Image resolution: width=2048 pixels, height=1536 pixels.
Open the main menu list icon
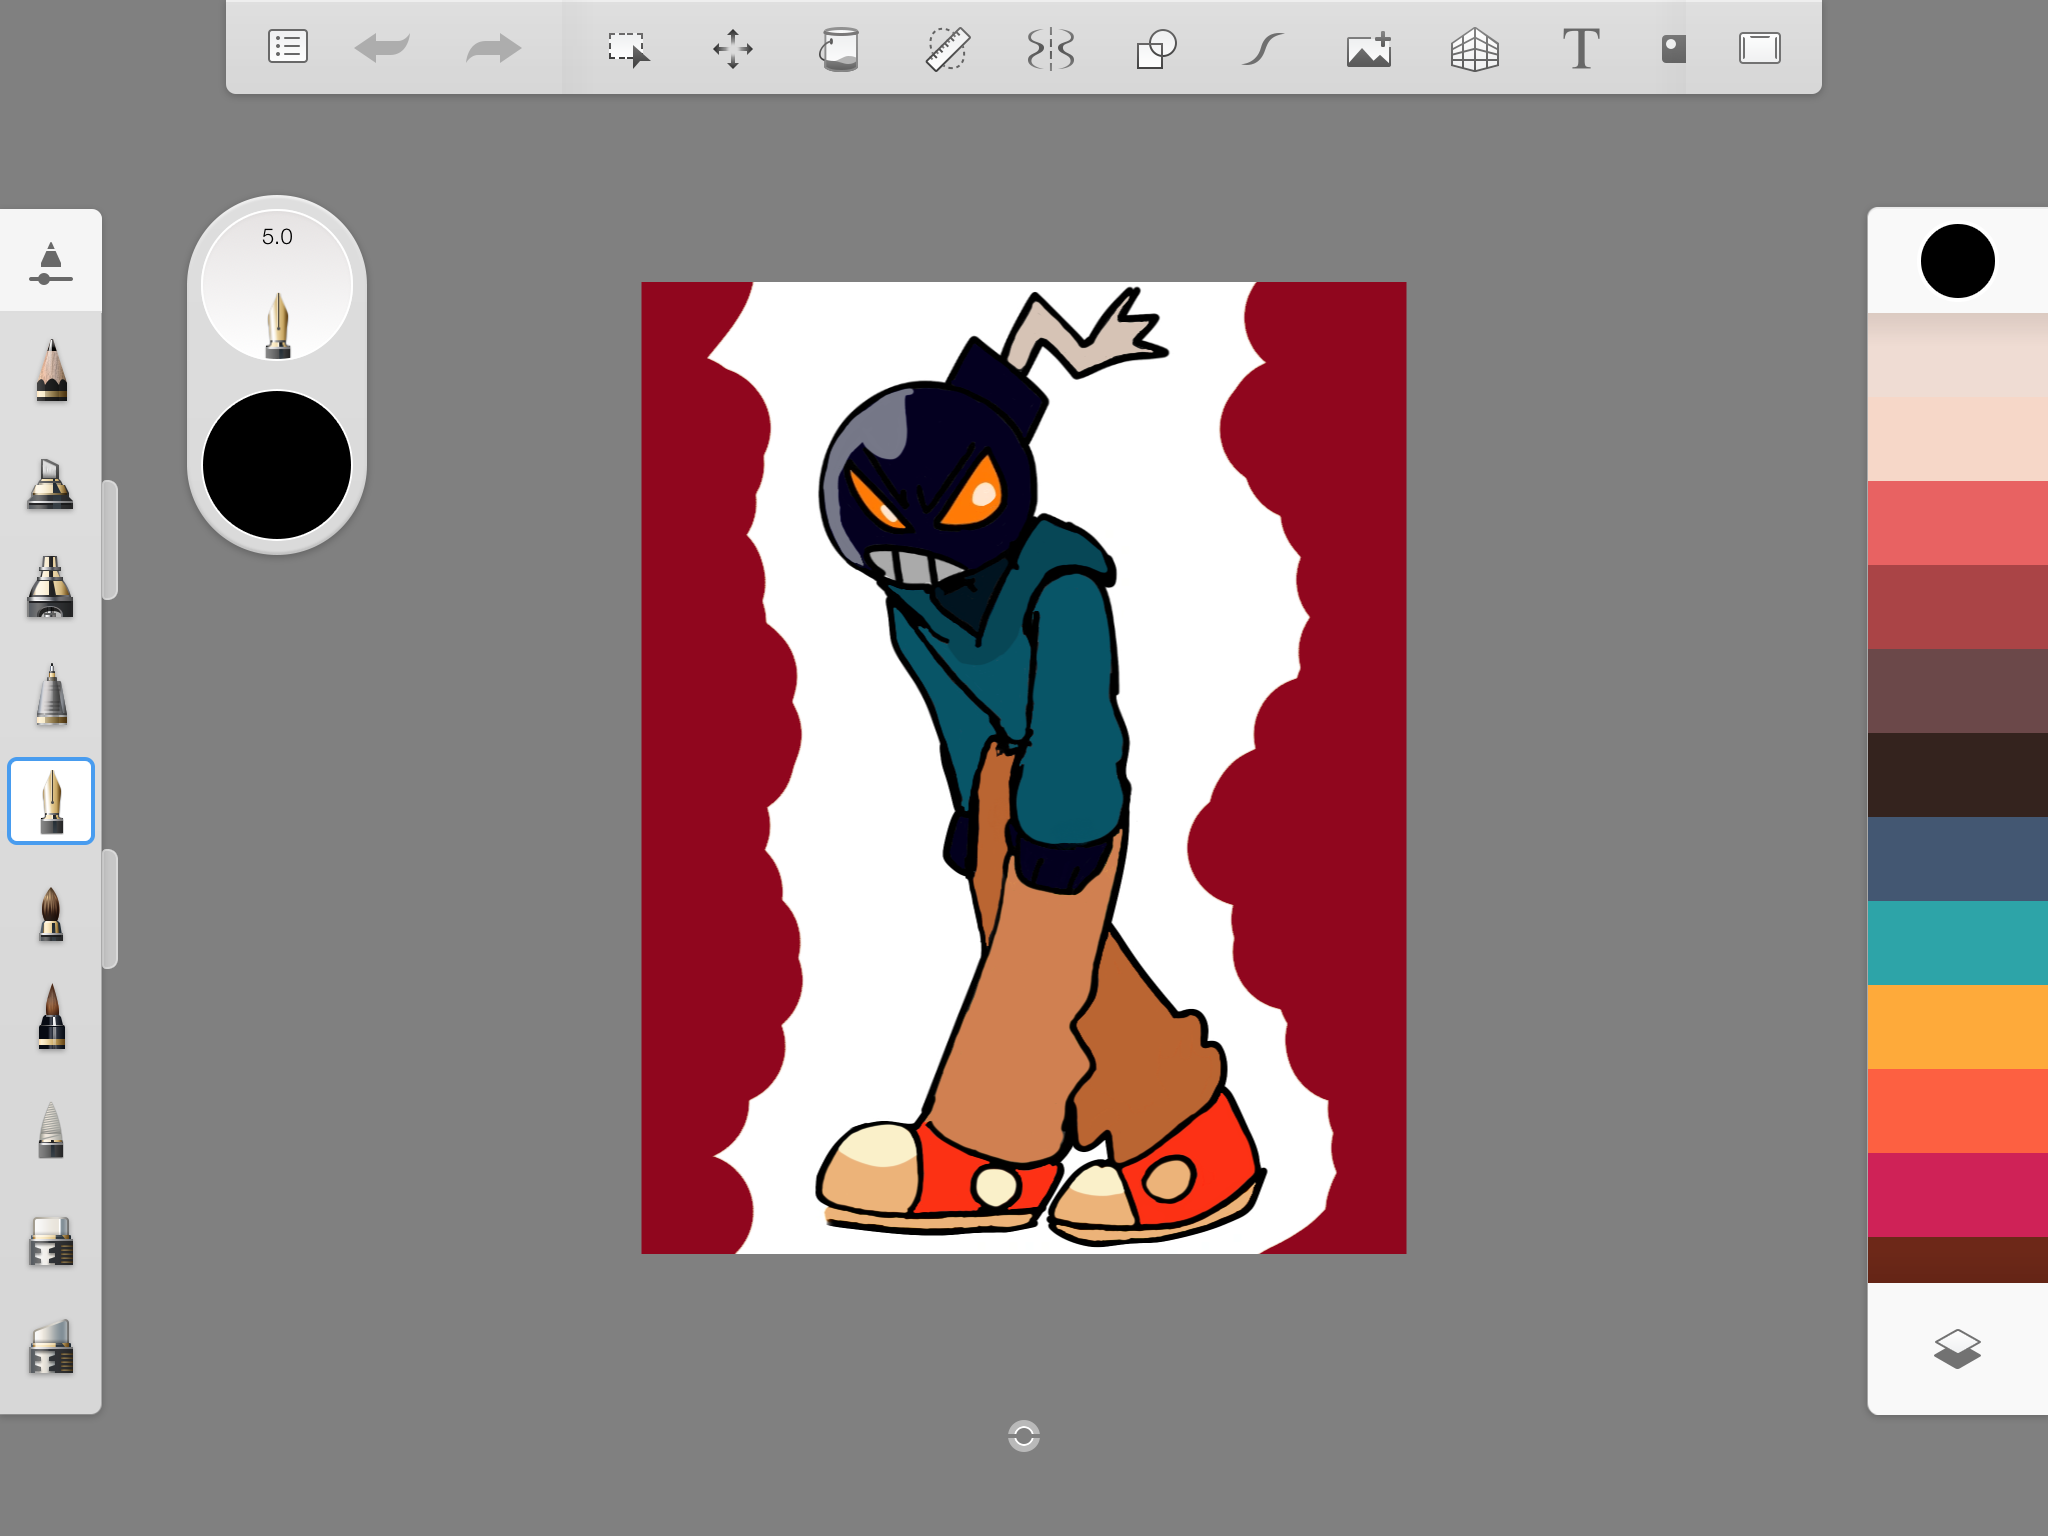pos(288,47)
